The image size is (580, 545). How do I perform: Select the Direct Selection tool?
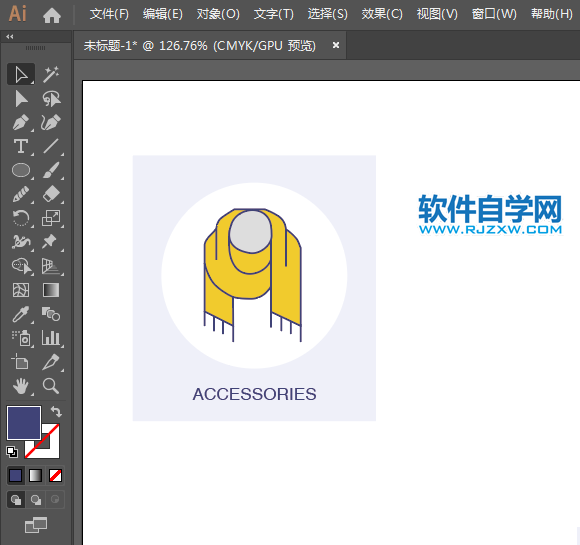coord(21,99)
